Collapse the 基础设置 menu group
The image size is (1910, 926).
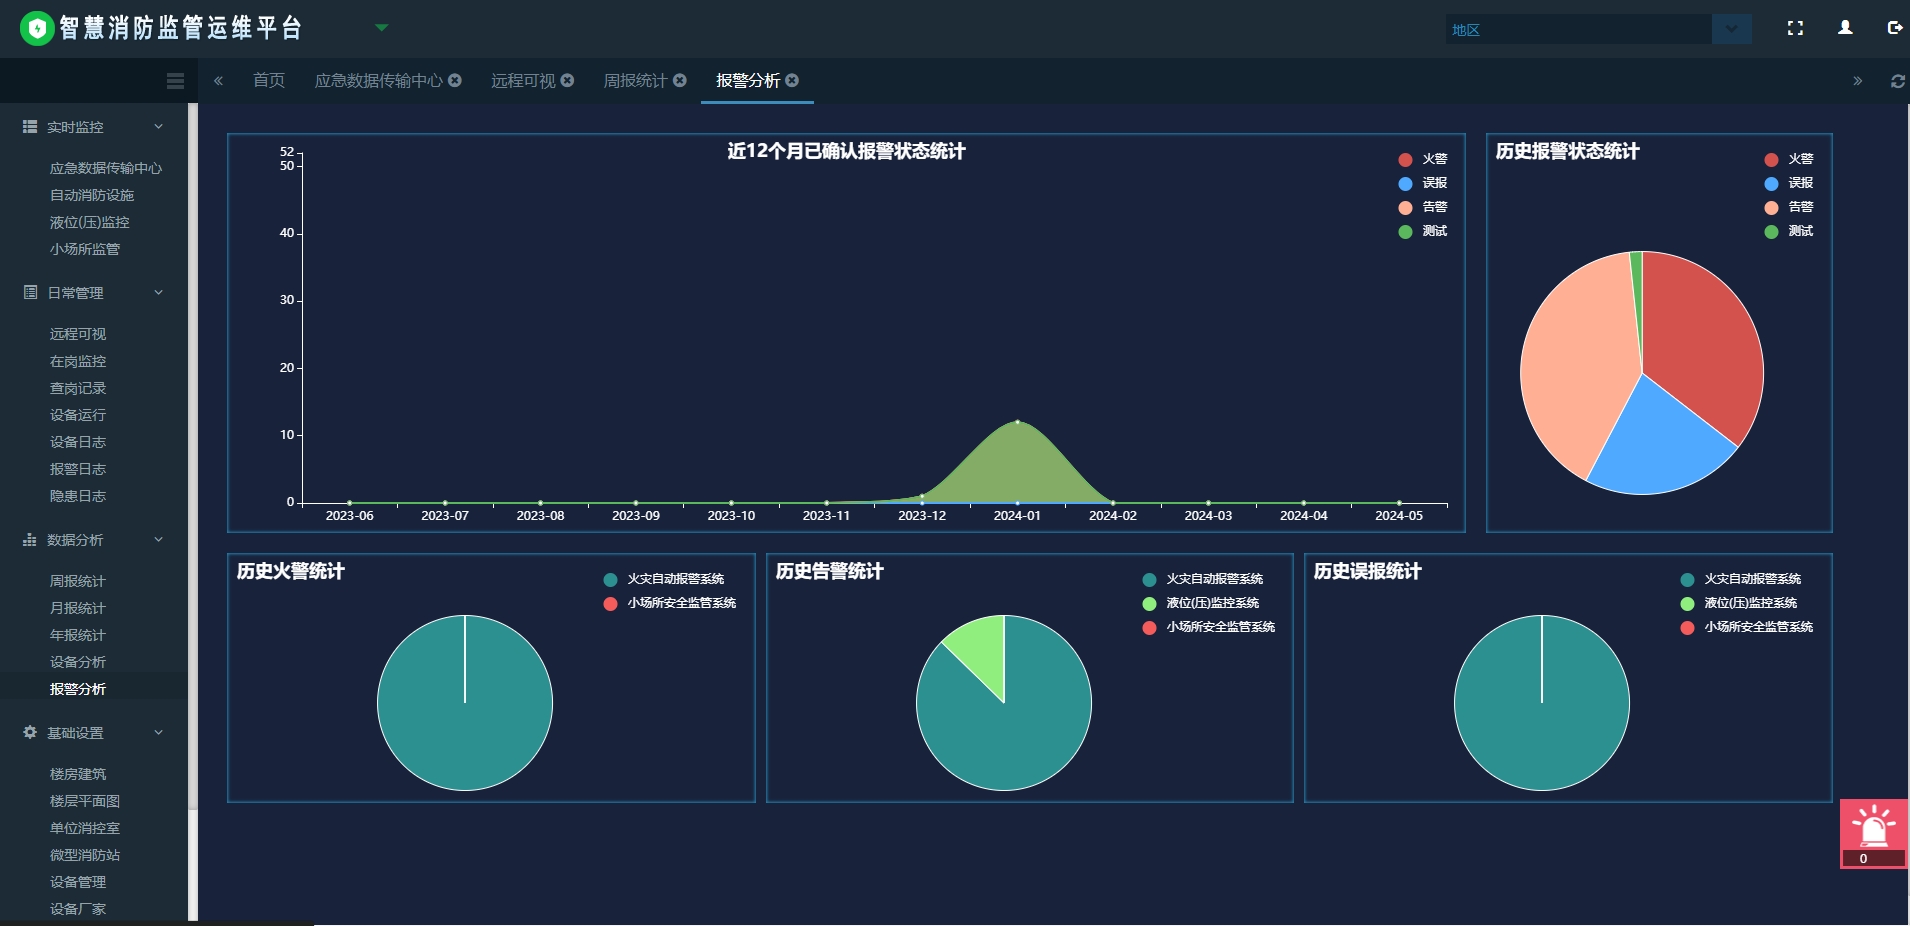(158, 733)
